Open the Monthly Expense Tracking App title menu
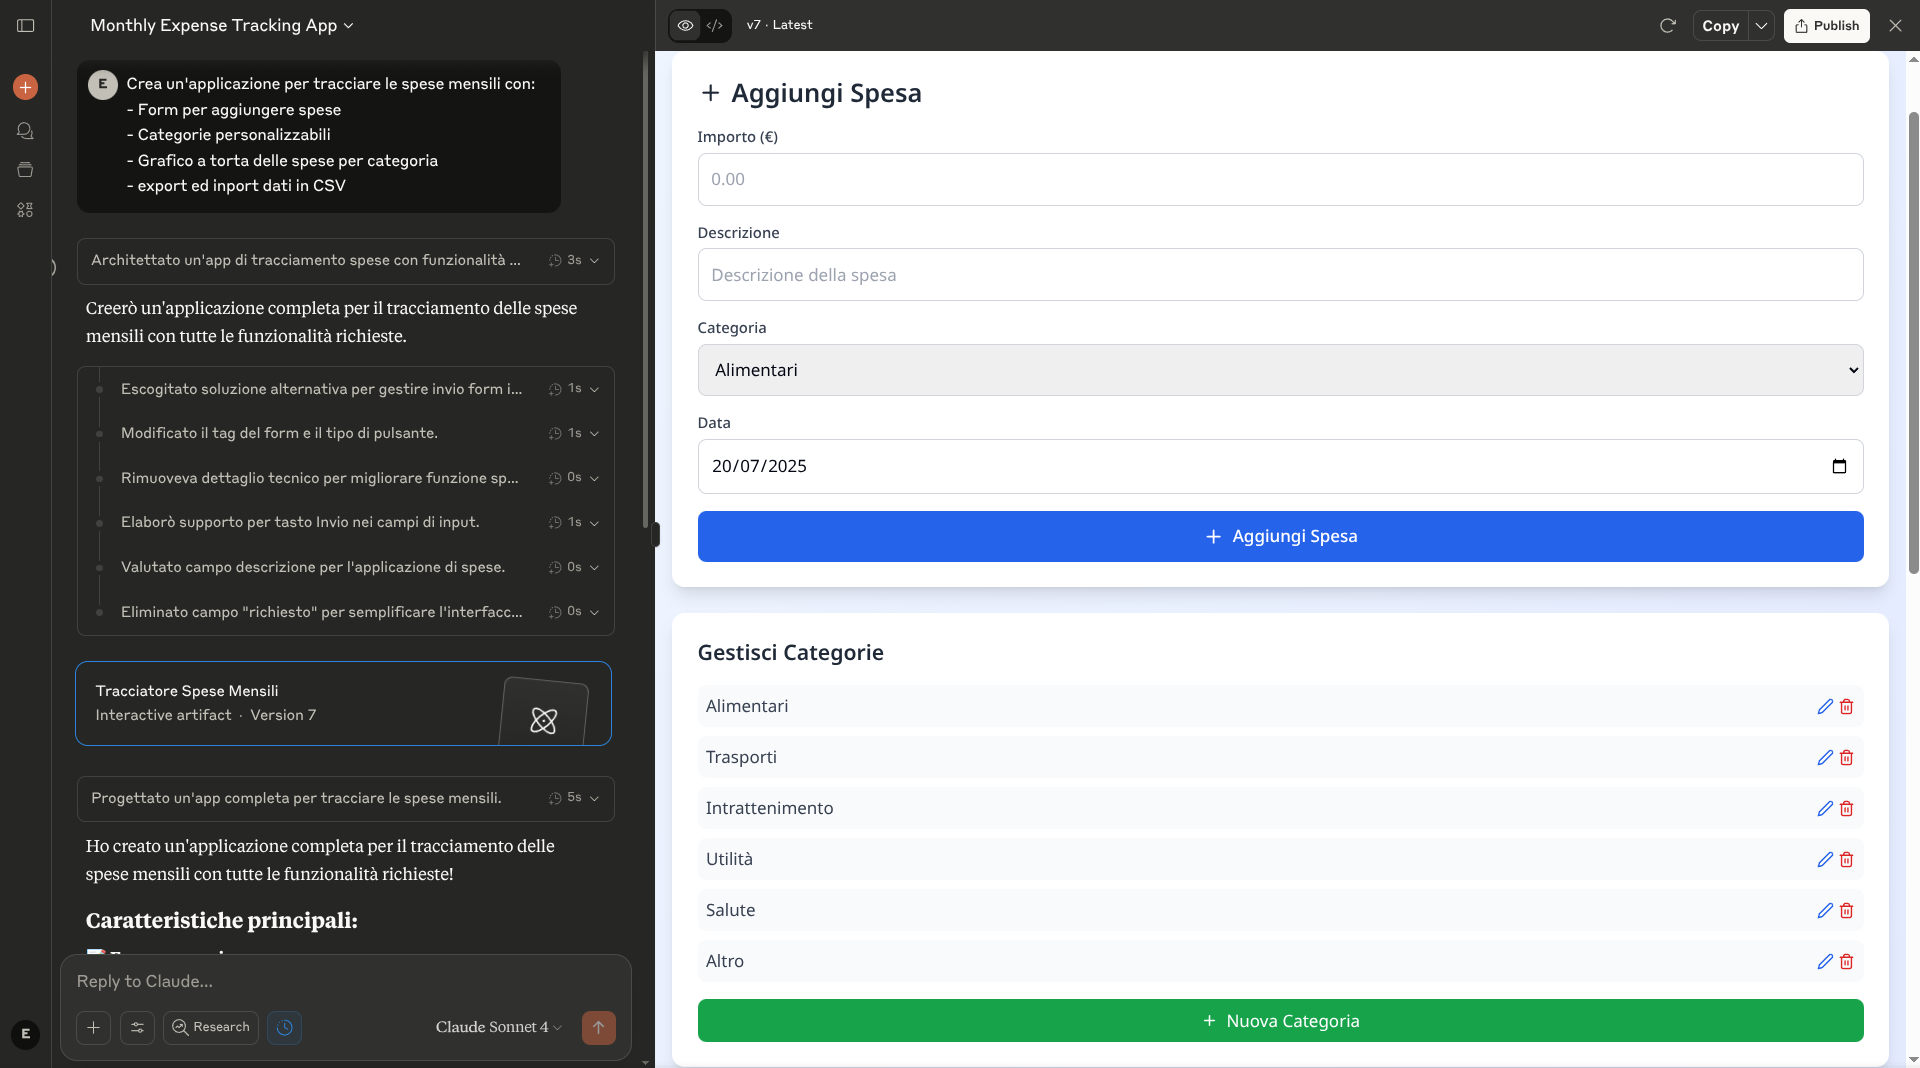This screenshot has height=1068, width=1920. tap(222, 26)
